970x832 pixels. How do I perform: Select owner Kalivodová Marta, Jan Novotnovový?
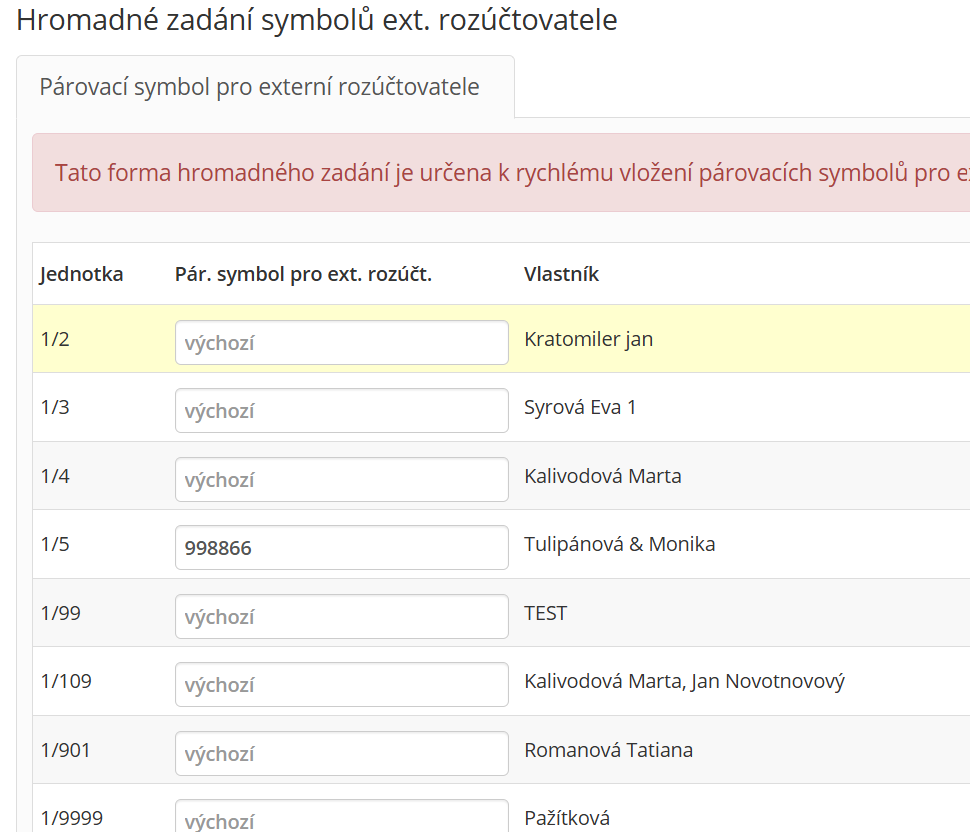(684, 681)
